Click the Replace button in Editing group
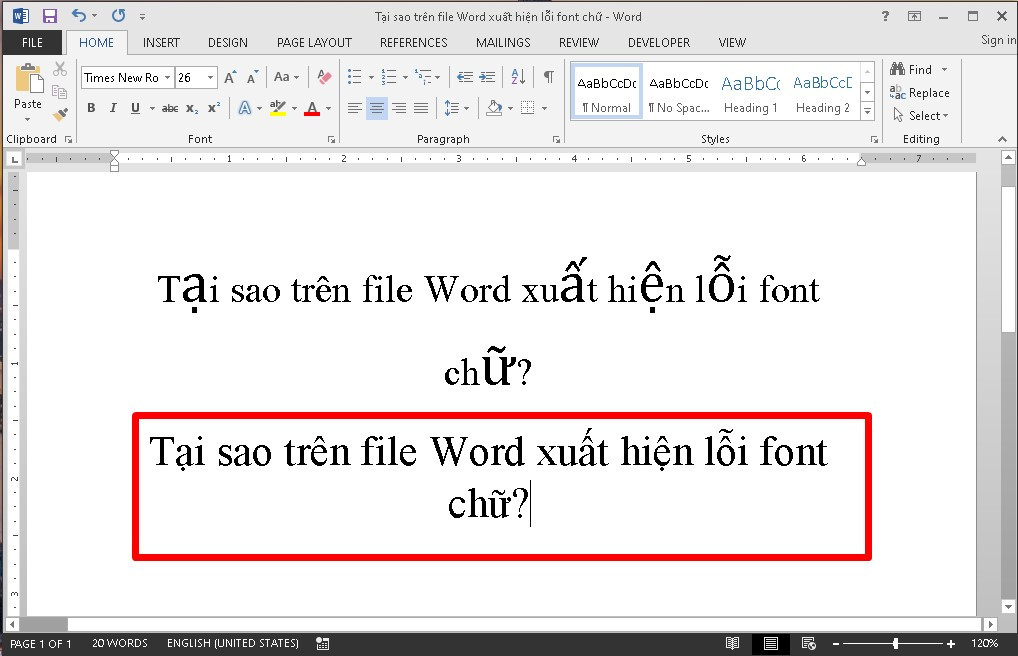Image resolution: width=1018 pixels, height=656 pixels. pos(919,92)
